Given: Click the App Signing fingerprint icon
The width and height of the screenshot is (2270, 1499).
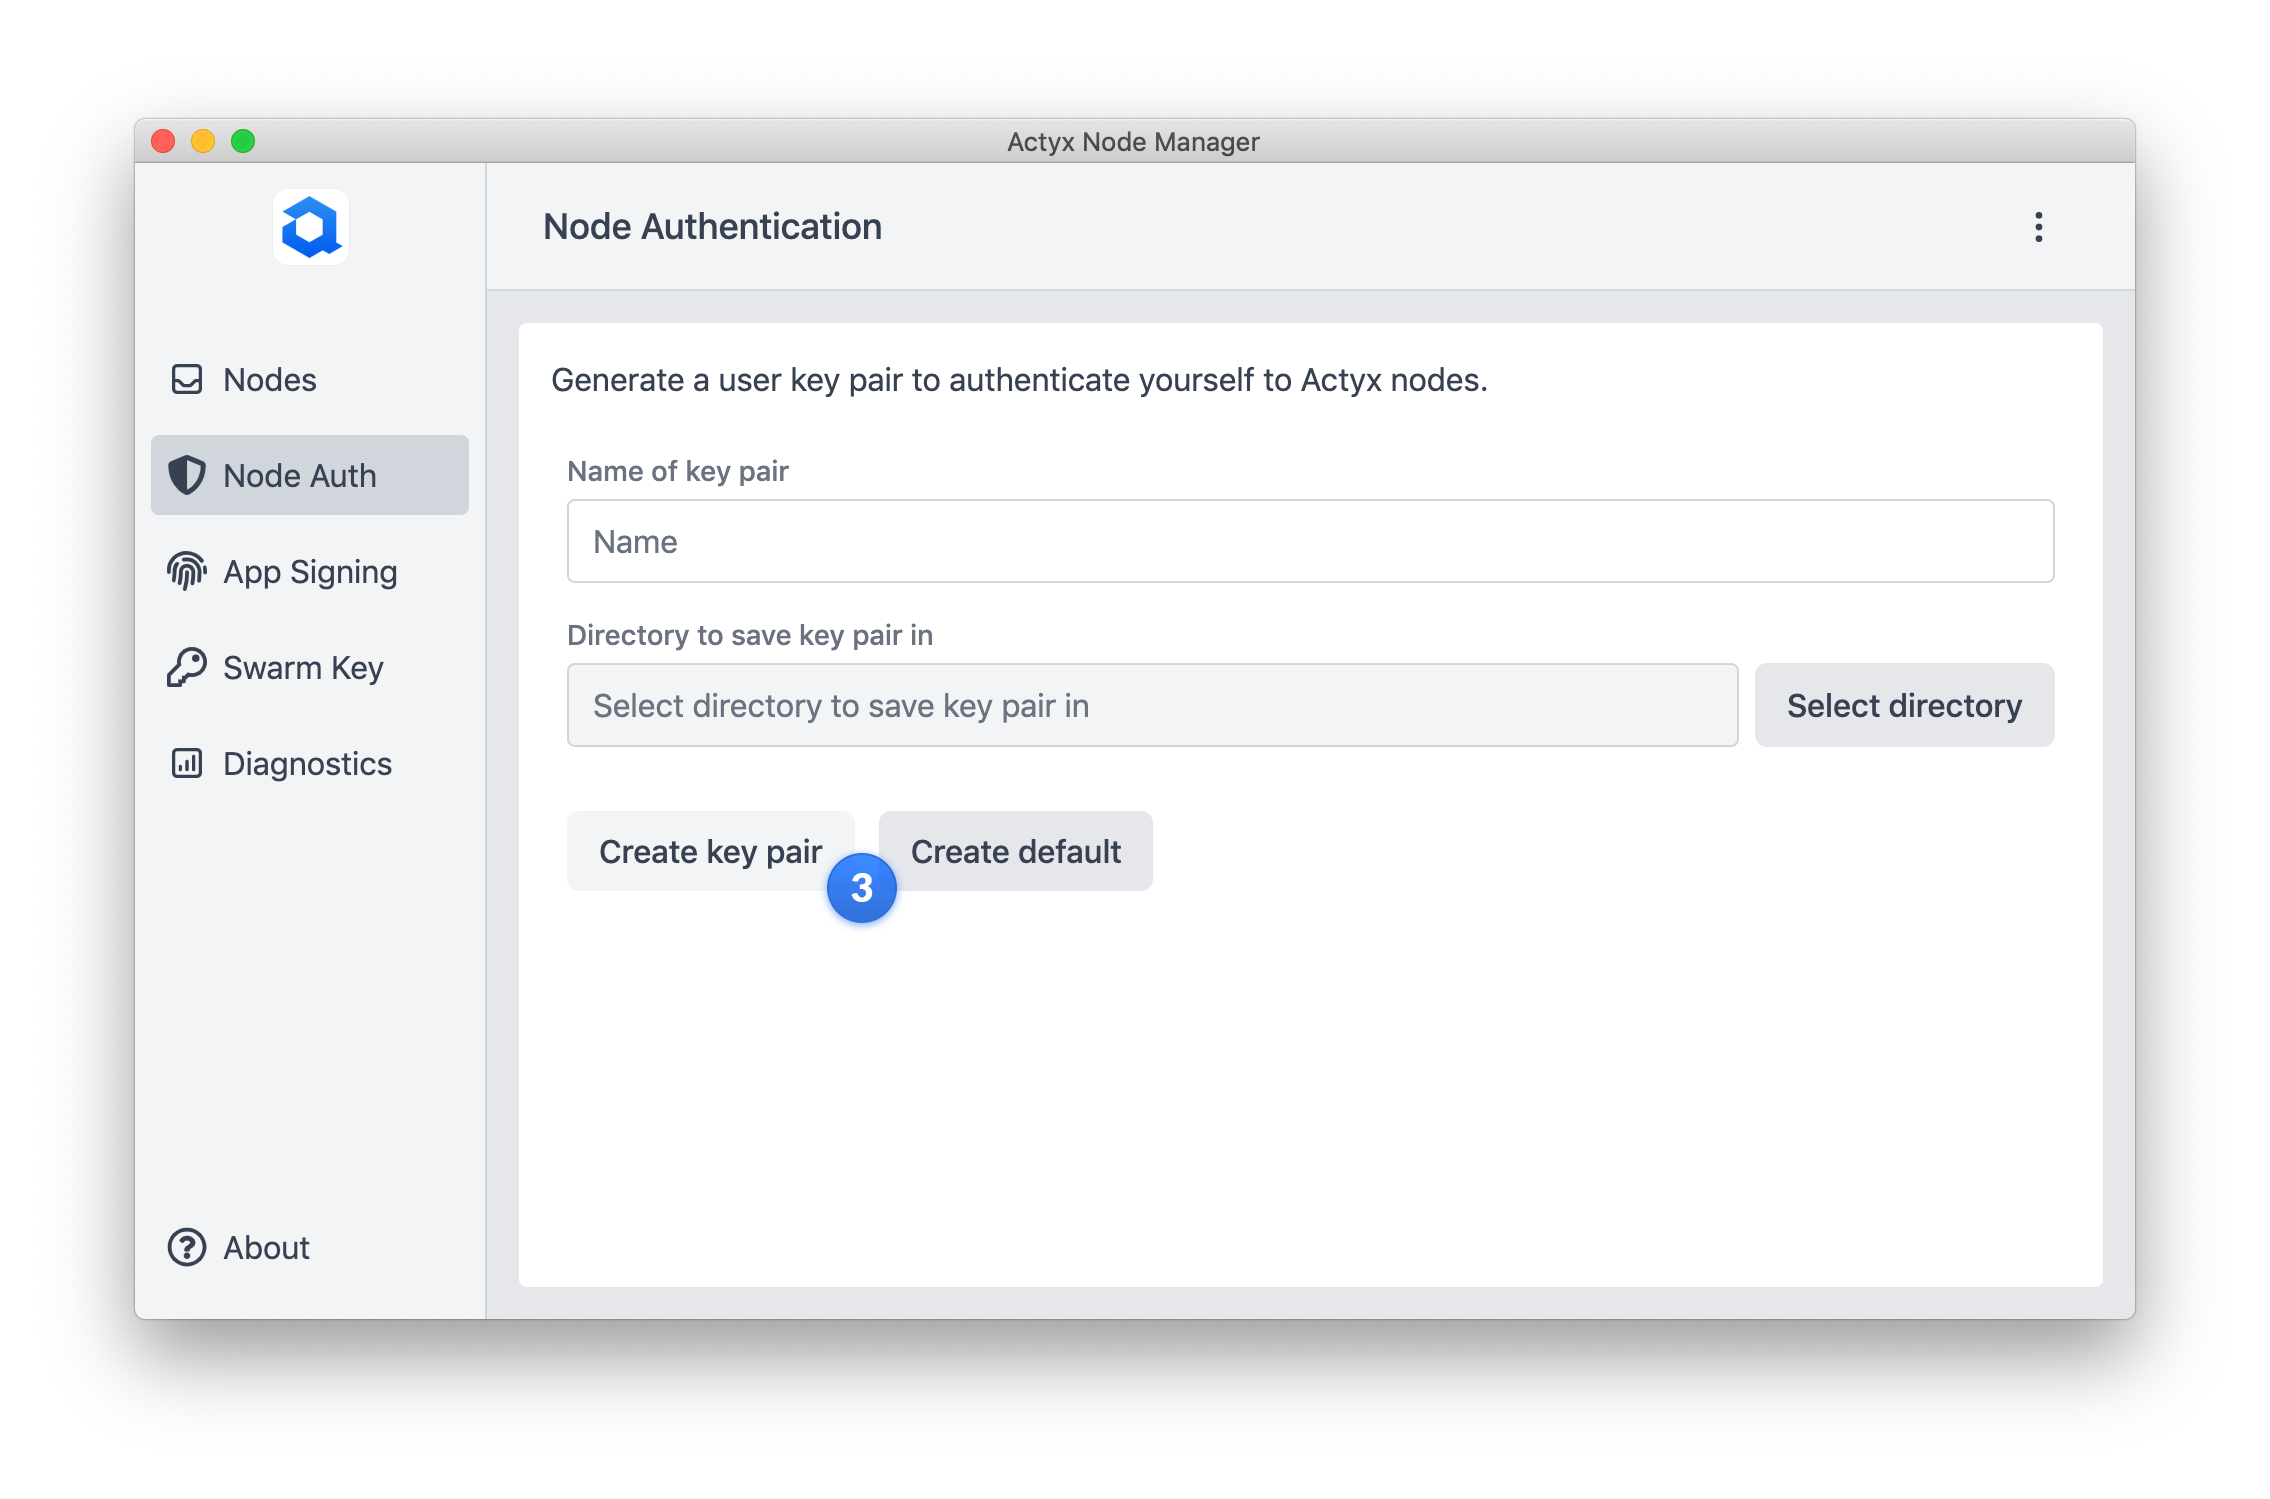Looking at the screenshot, I should tap(187, 572).
